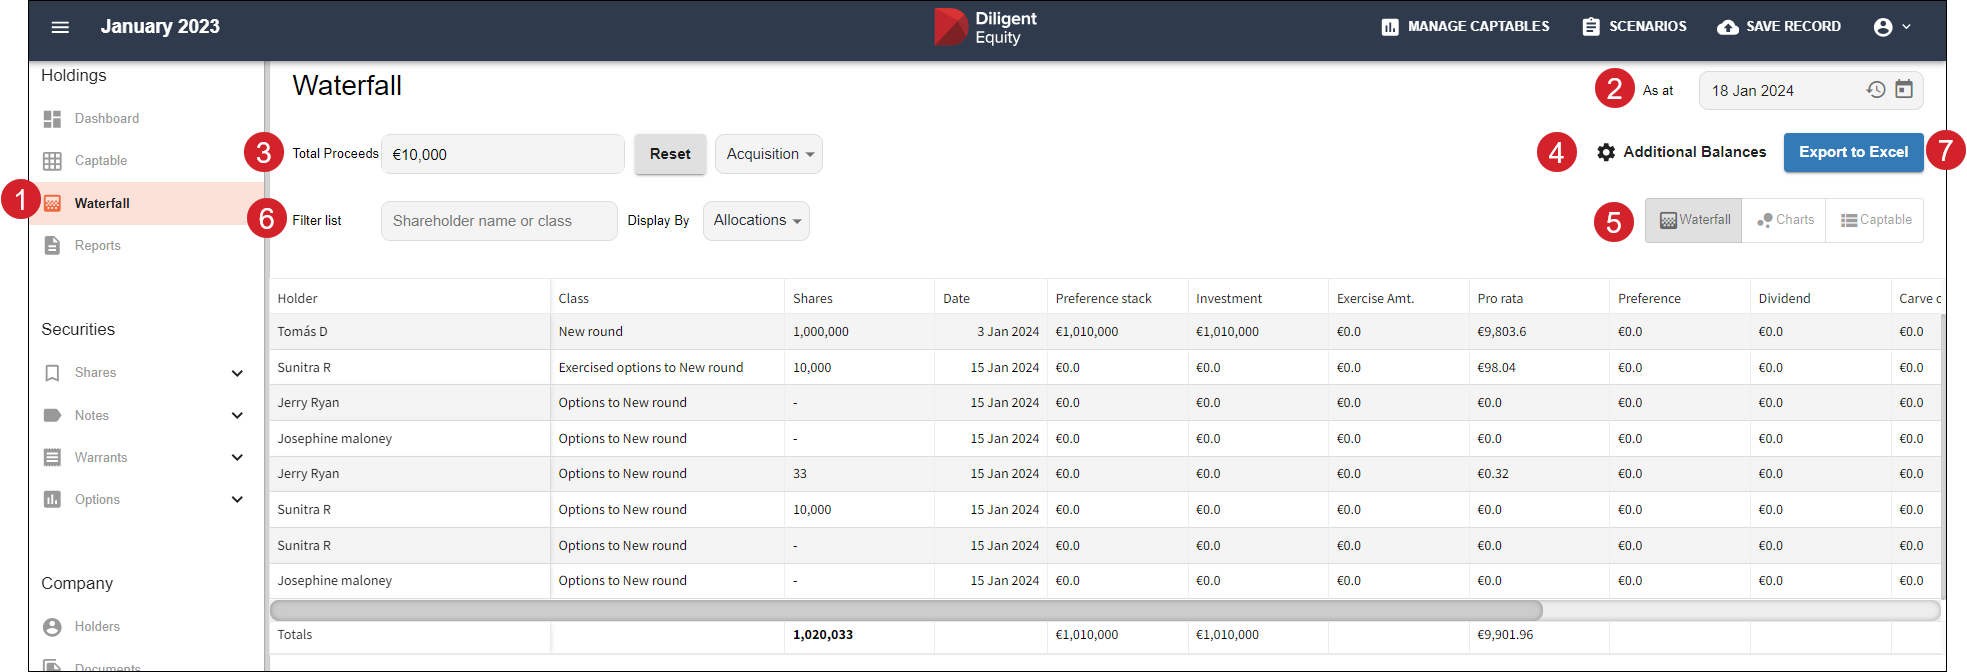
Task: Click the Dashboard sidebar icon
Action: click(x=52, y=119)
